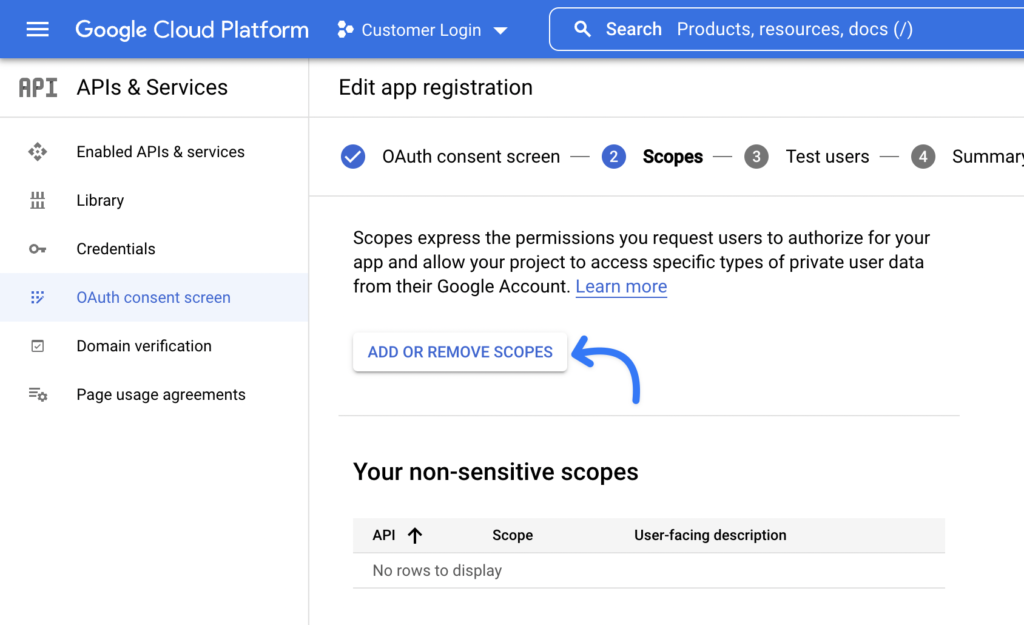This screenshot has height=625, width=1024.
Task: Click ADD OR REMOVE SCOPES
Action: point(459,352)
